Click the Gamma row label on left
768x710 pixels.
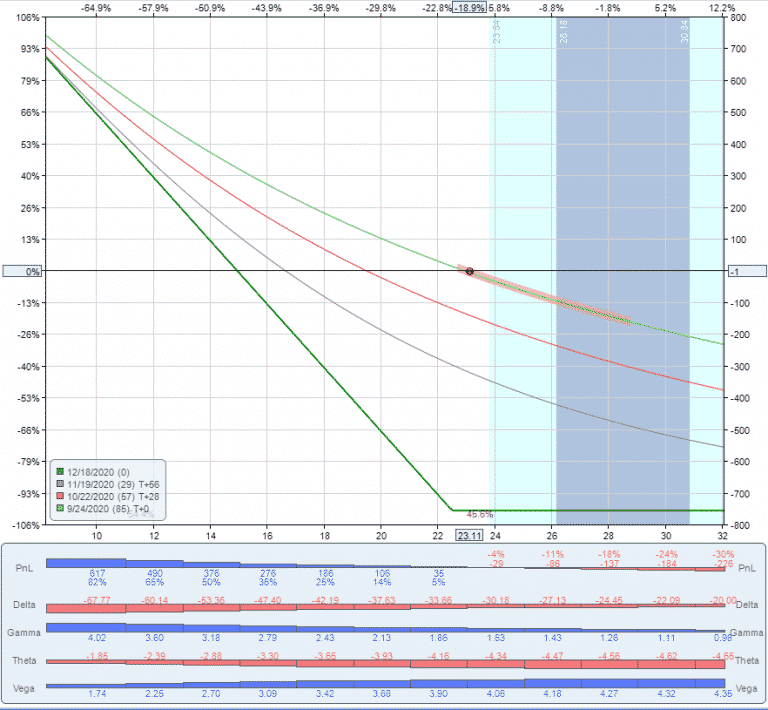[x=25, y=634]
